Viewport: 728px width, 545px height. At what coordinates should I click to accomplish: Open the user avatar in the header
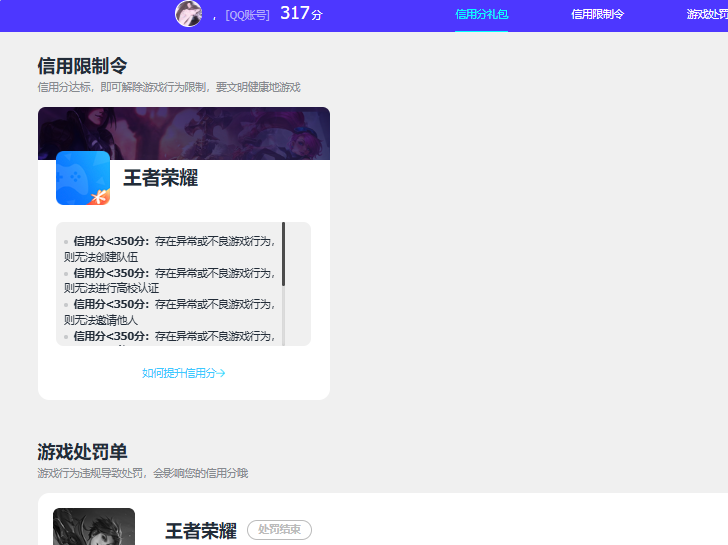188,13
